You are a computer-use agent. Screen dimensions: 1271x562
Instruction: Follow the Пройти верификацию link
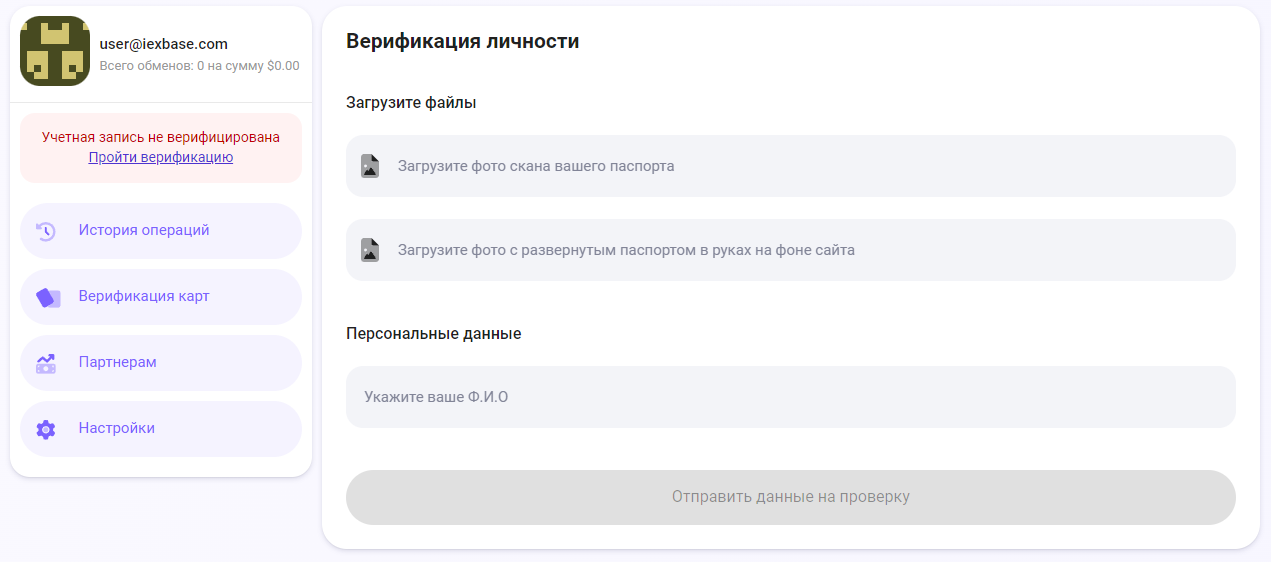click(161, 157)
